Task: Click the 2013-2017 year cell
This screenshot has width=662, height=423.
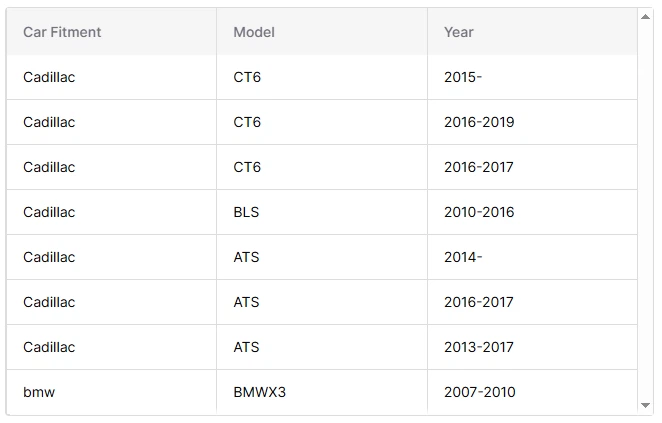Action: tap(479, 347)
